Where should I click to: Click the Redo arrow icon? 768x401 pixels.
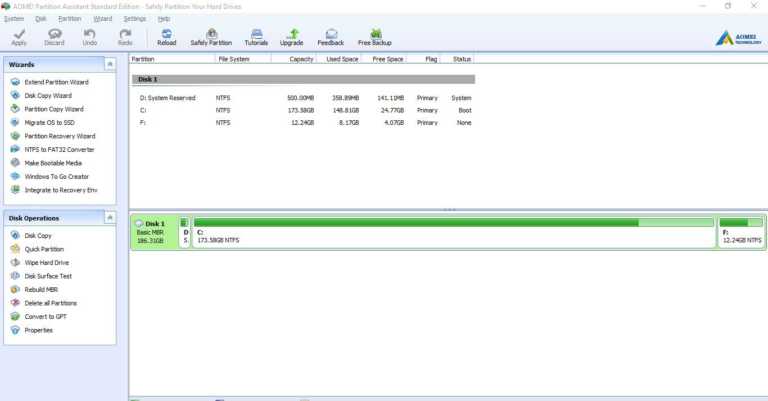[x=125, y=34]
